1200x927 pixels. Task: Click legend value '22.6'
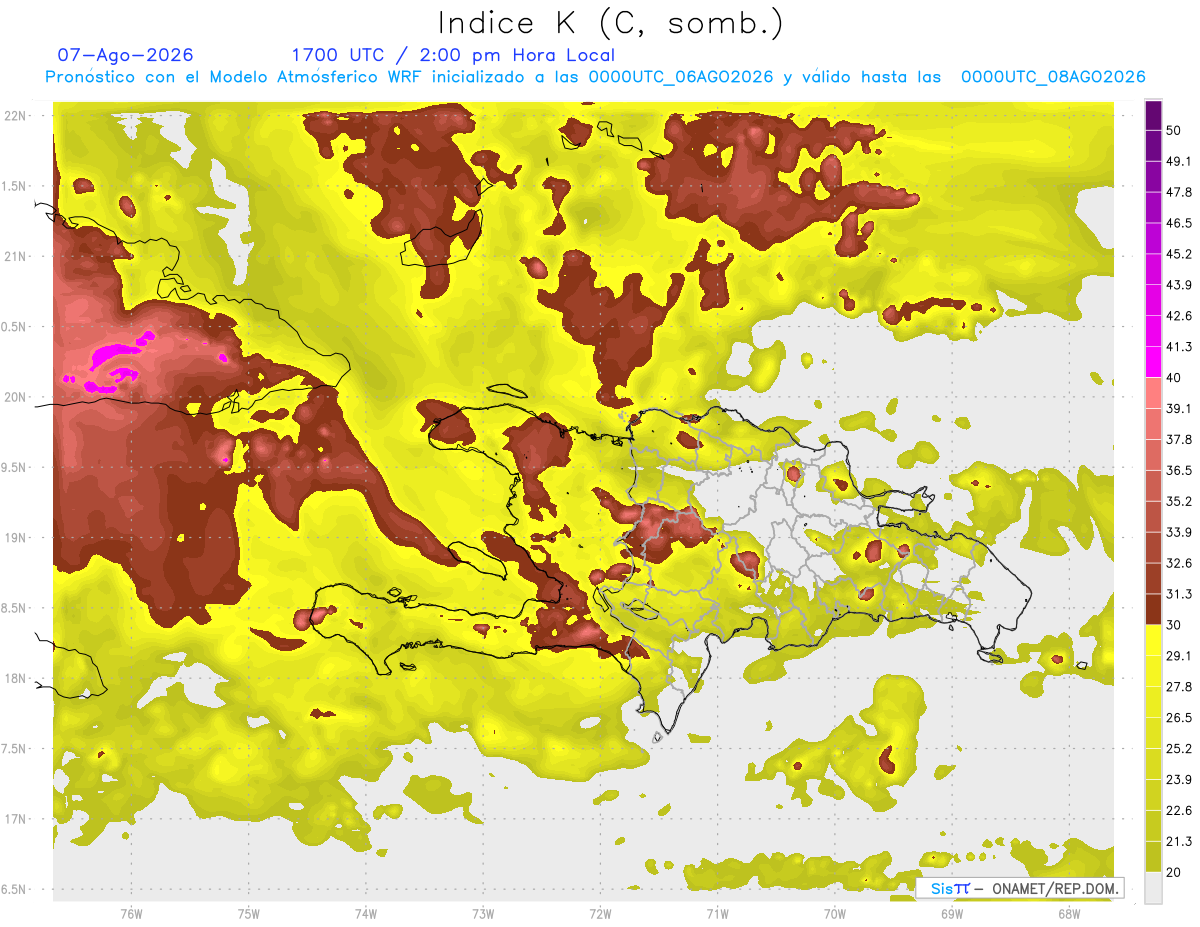1178,810
